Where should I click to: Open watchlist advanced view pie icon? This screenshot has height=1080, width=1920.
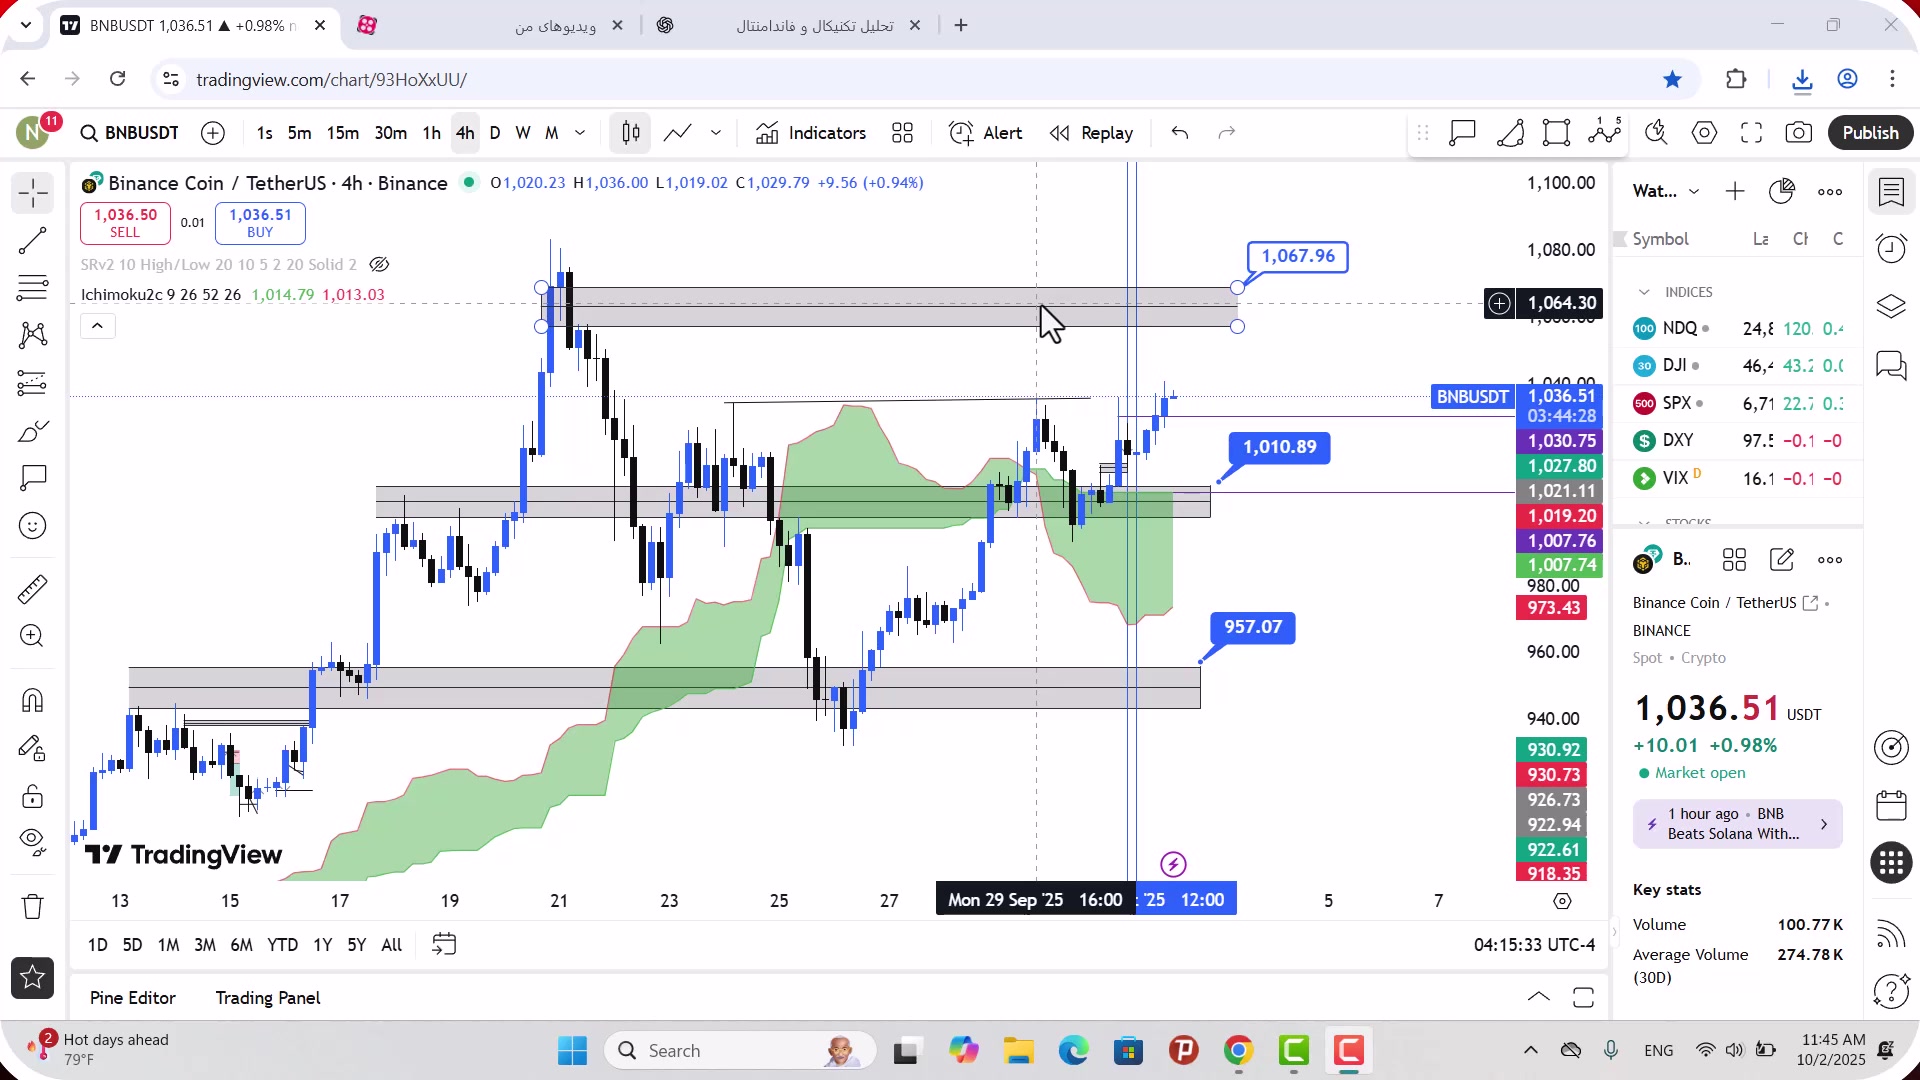click(1782, 192)
